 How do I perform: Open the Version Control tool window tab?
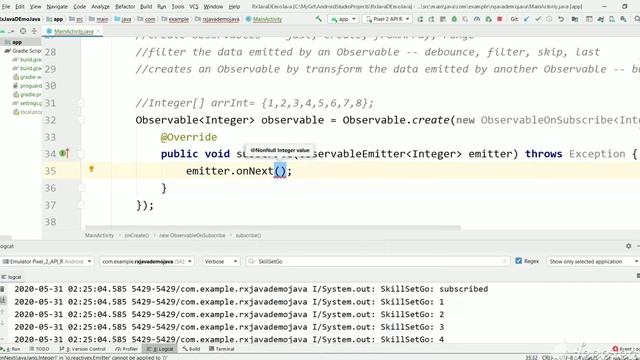(82, 349)
